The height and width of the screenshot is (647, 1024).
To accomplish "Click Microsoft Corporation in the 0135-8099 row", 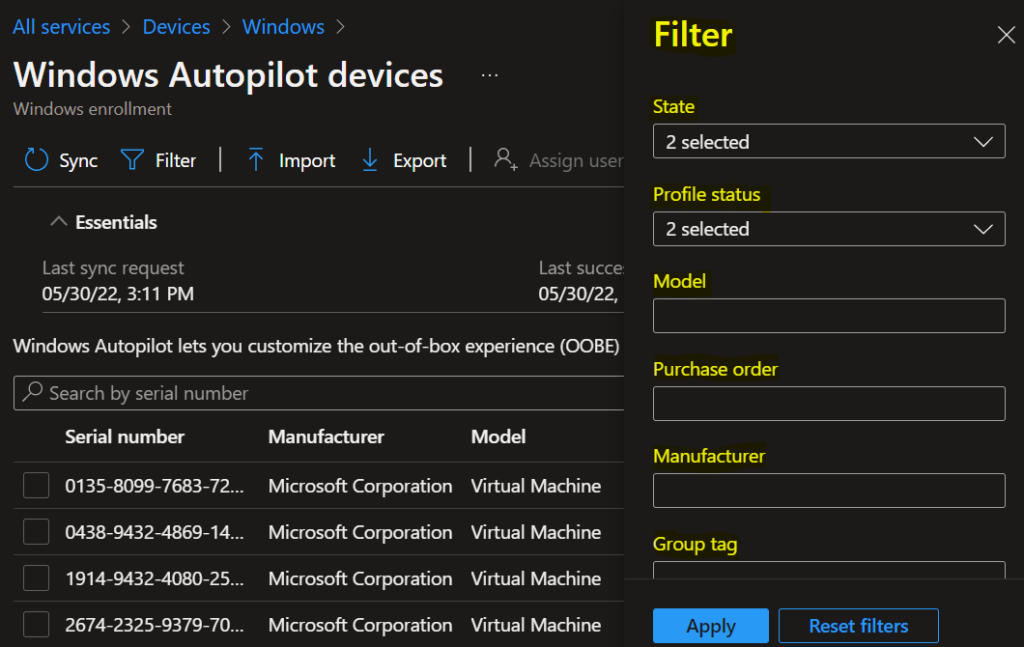I will click(360, 486).
